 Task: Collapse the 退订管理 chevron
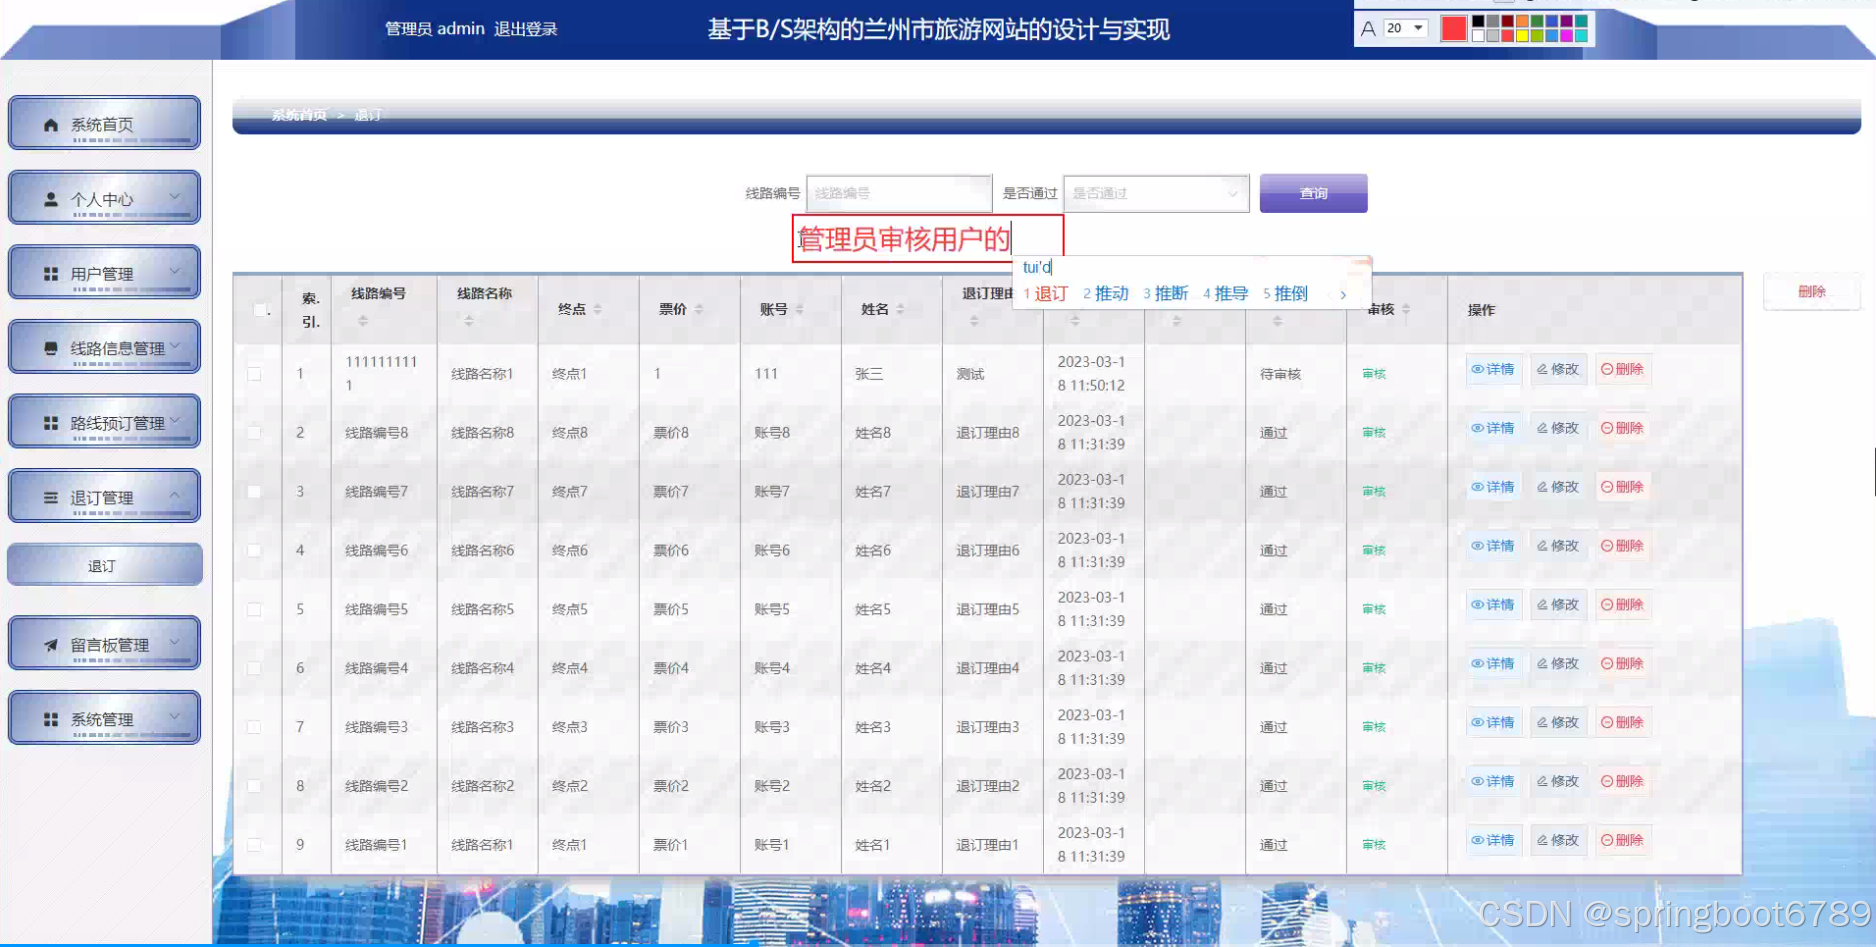175,495
